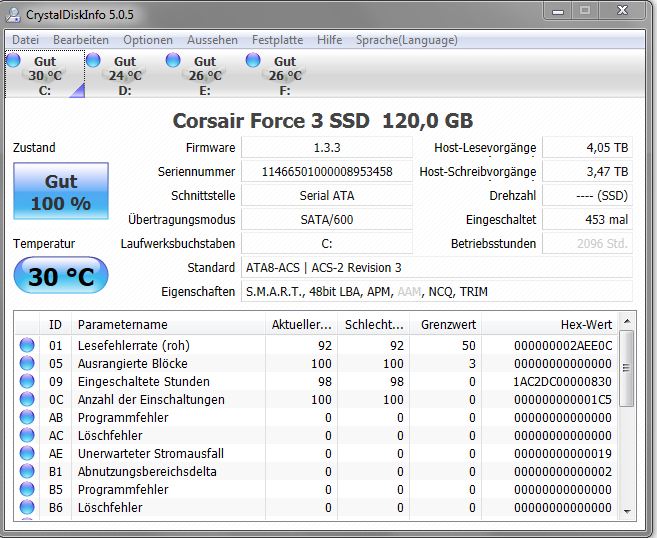Open the Optionen menu
The image size is (657, 538).
148,40
